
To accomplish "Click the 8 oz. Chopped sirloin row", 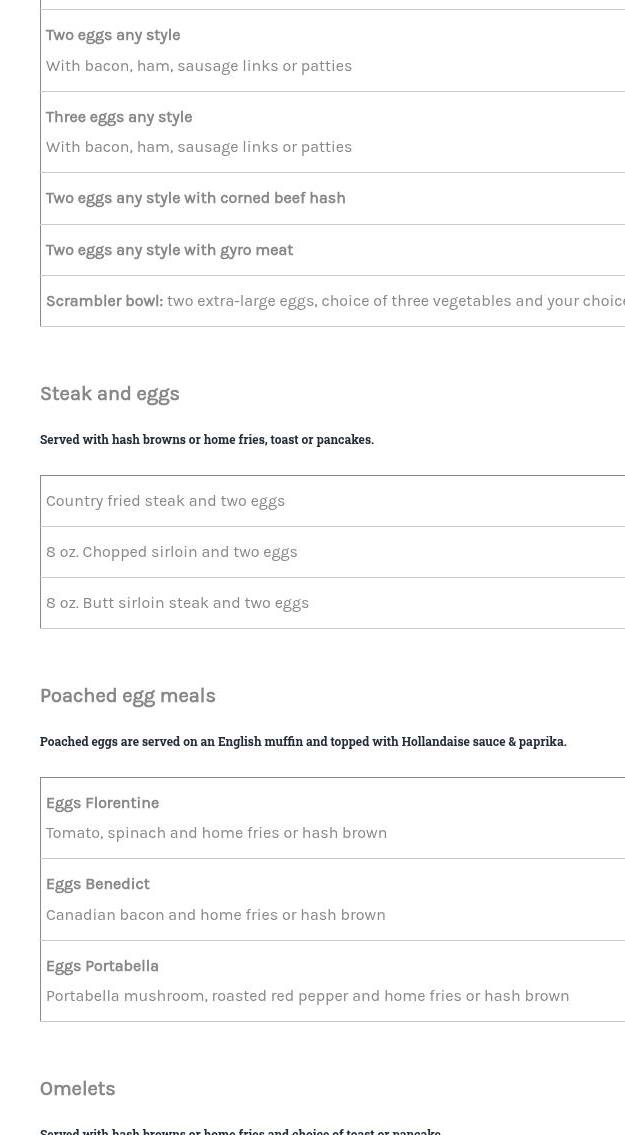I will 171,552.
